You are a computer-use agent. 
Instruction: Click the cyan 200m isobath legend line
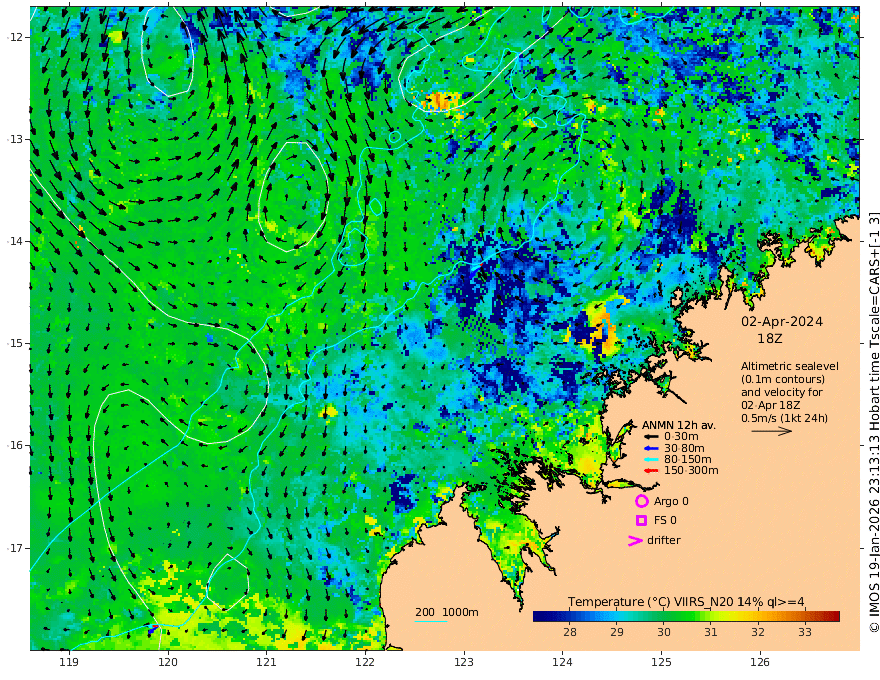coord(430,621)
